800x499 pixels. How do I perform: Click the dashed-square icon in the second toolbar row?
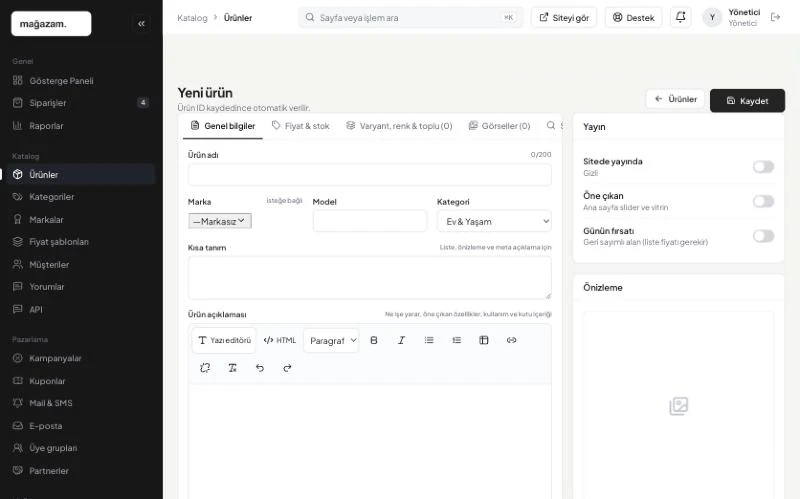pyautogui.click(x=205, y=368)
